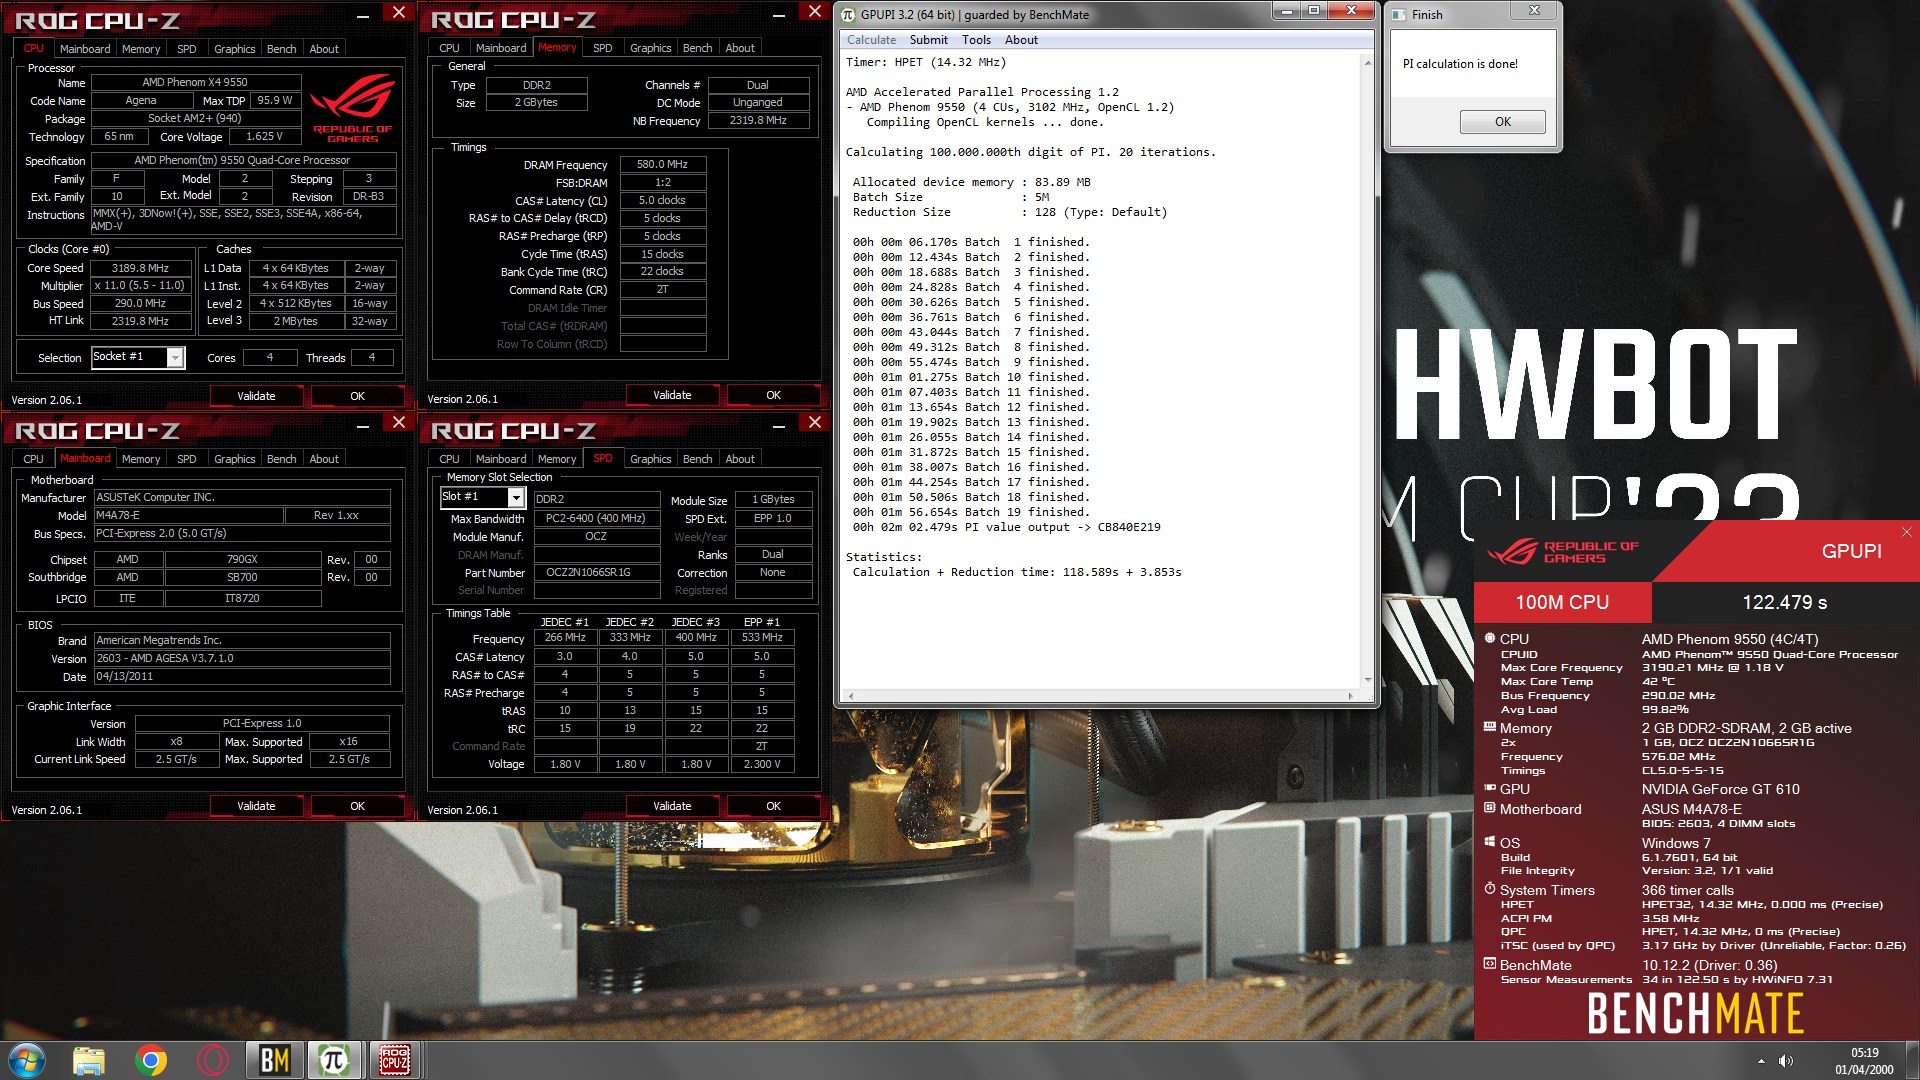Minimize the top-left CPU-Z CPU window
Image resolution: width=1920 pixels, height=1080 pixels.
(x=363, y=16)
